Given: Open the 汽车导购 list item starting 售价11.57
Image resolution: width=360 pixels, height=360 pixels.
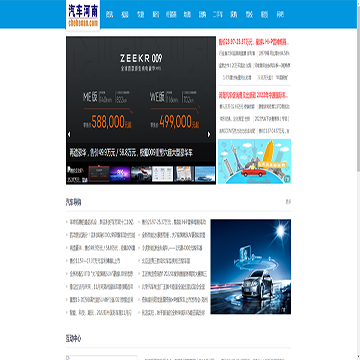Looking at the screenshot, I should click(95, 261).
